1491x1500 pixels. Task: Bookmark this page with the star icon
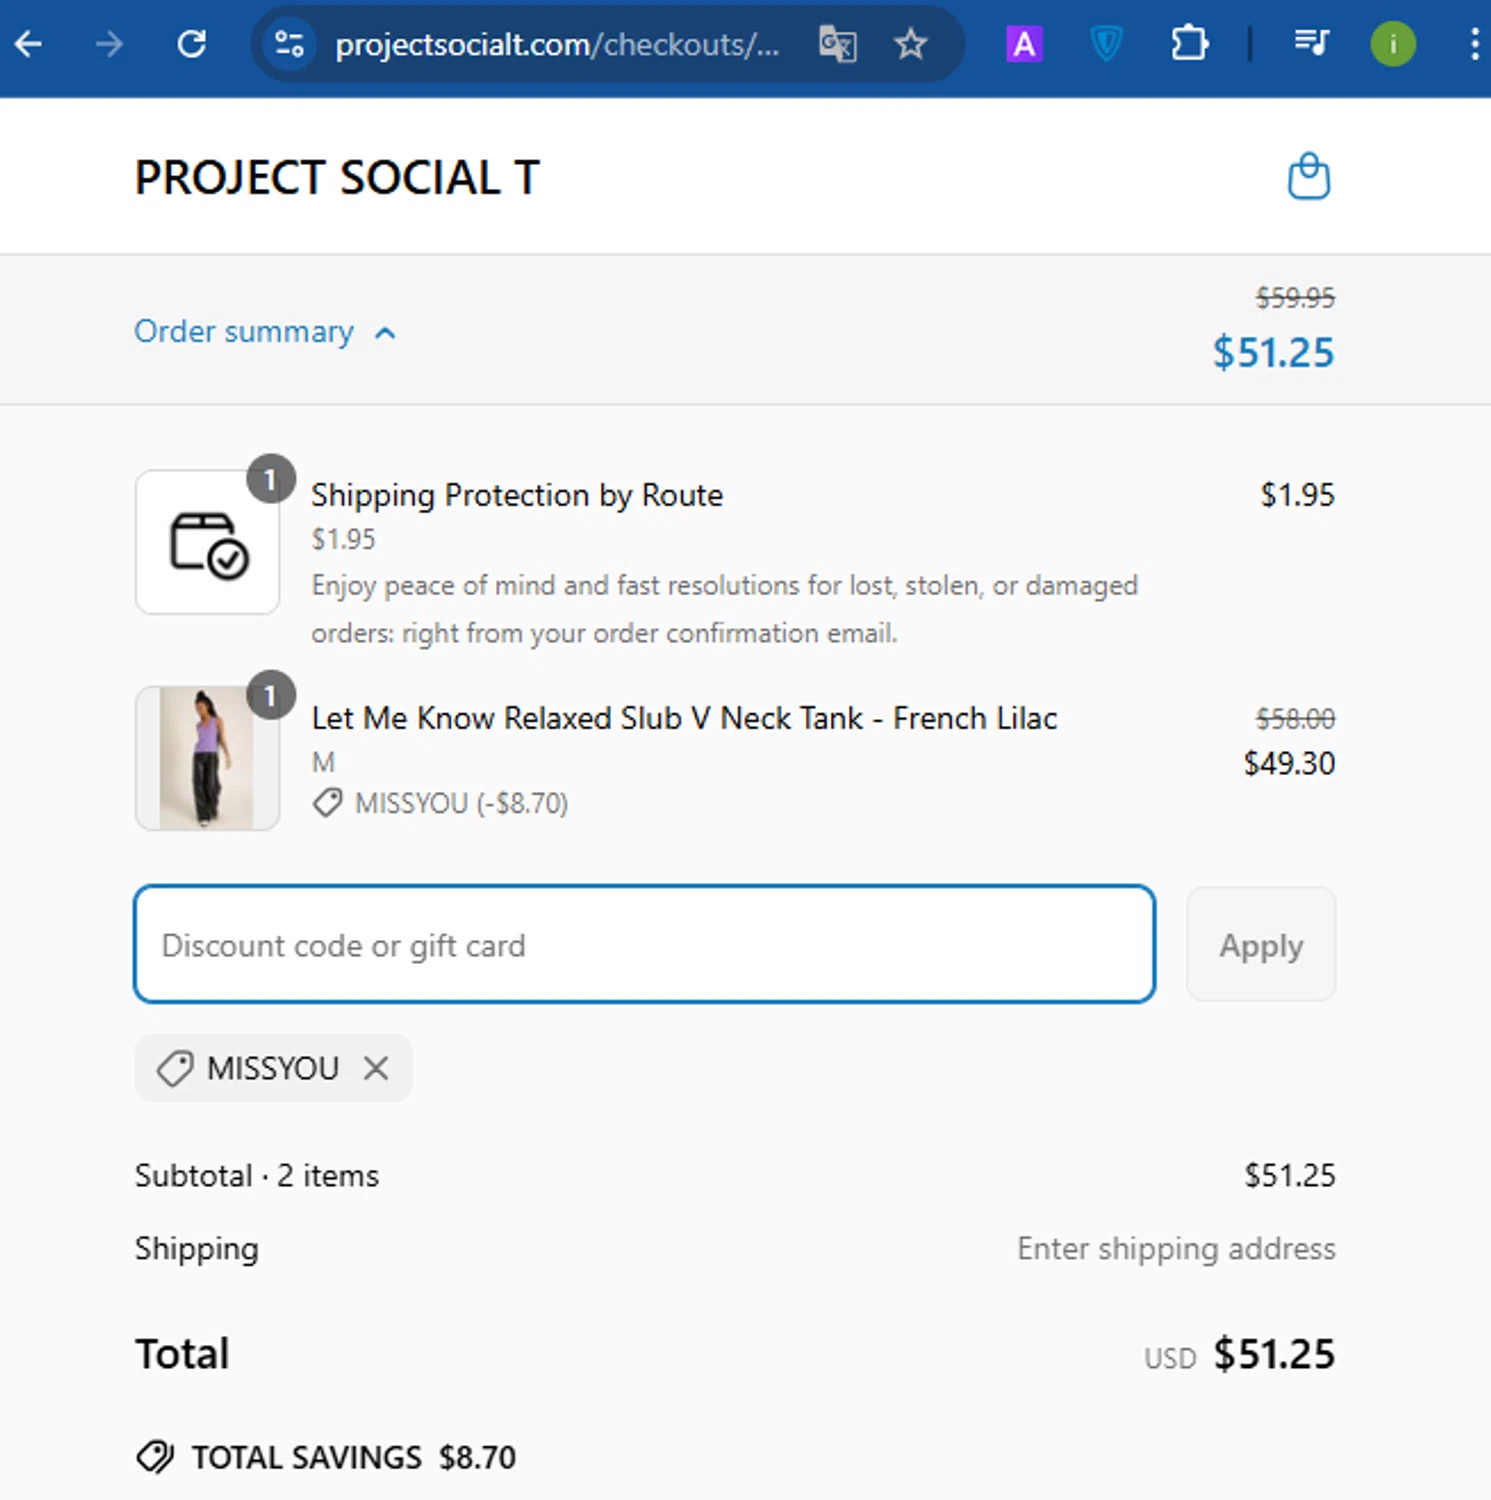pos(910,44)
